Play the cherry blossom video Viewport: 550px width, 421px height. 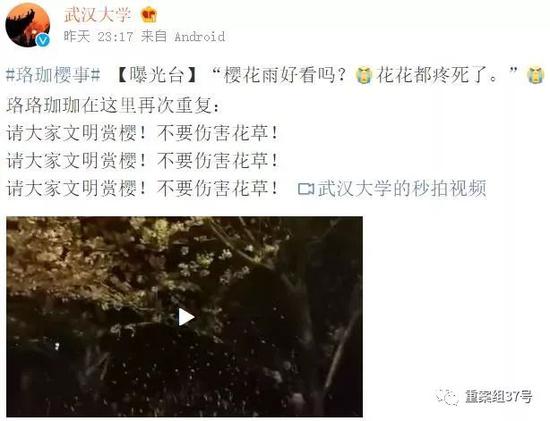tap(186, 317)
